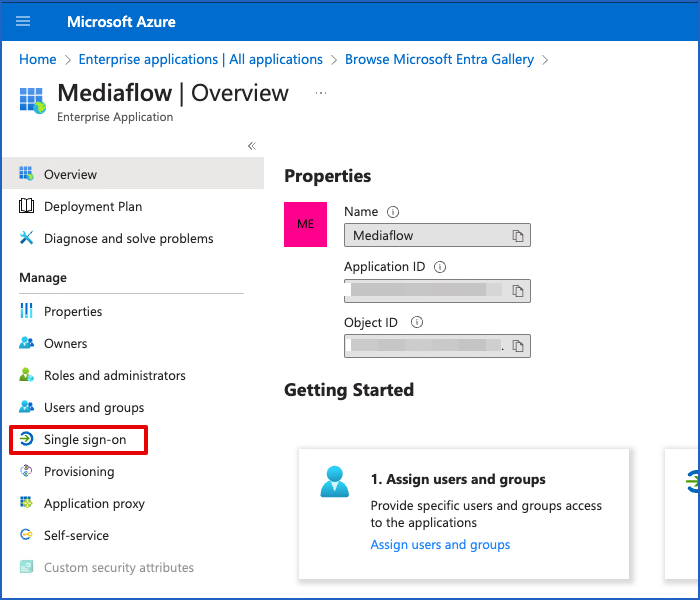Show info tooltip for Application ID

(x=440, y=267)
